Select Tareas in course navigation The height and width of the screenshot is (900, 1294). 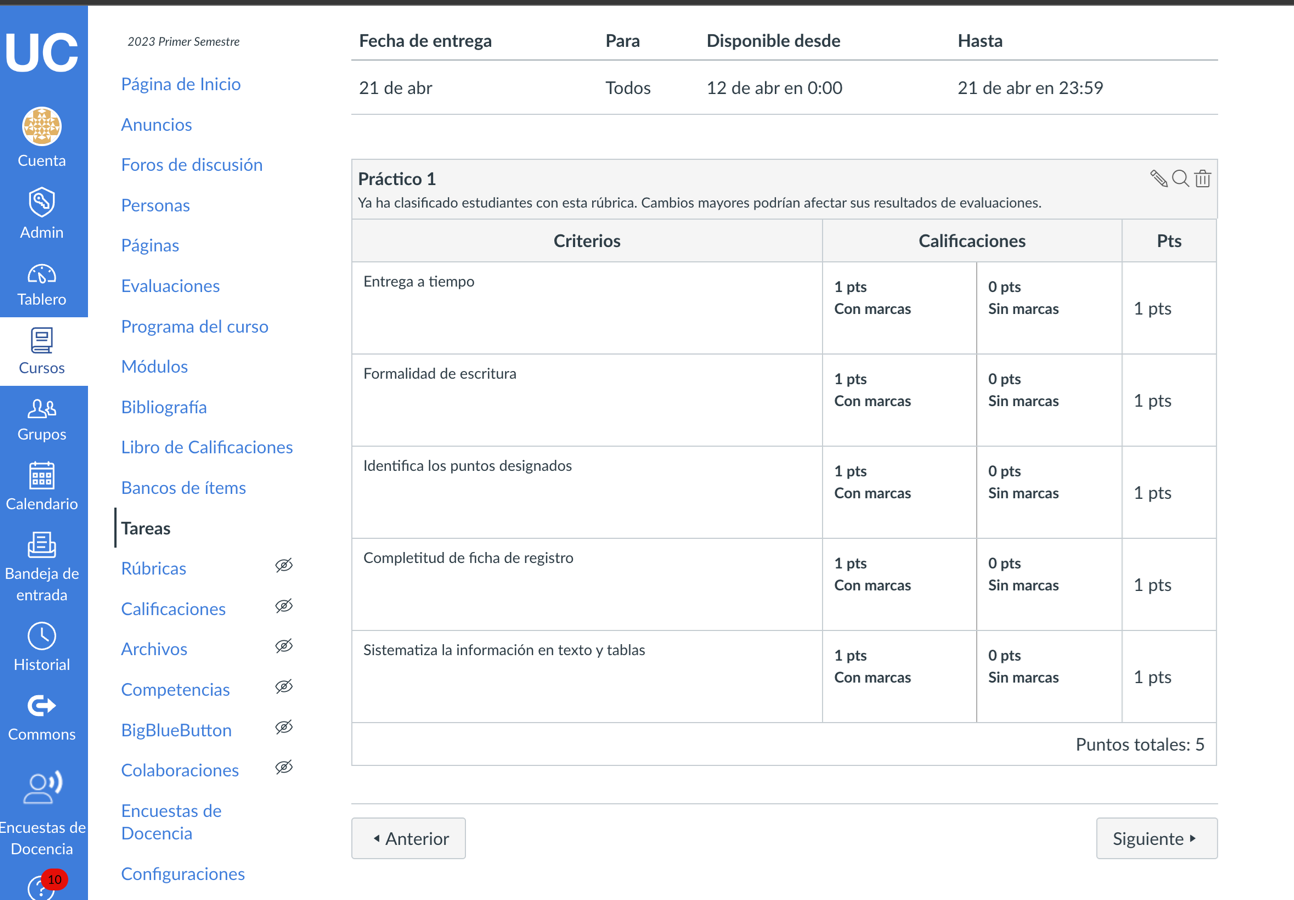[x=146, y=528]
